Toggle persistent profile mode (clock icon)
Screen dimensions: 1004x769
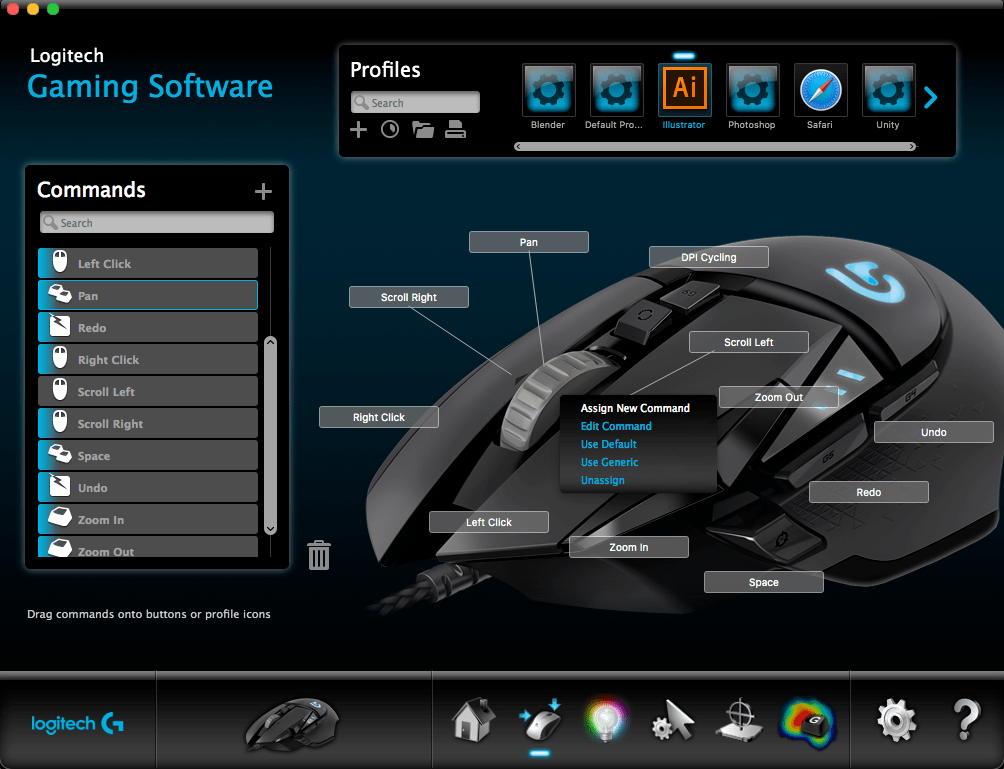point(390,129)
